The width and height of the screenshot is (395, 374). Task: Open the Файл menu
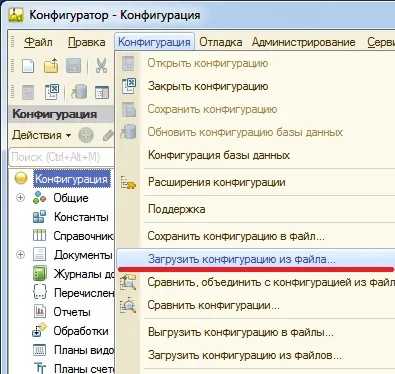38,42
